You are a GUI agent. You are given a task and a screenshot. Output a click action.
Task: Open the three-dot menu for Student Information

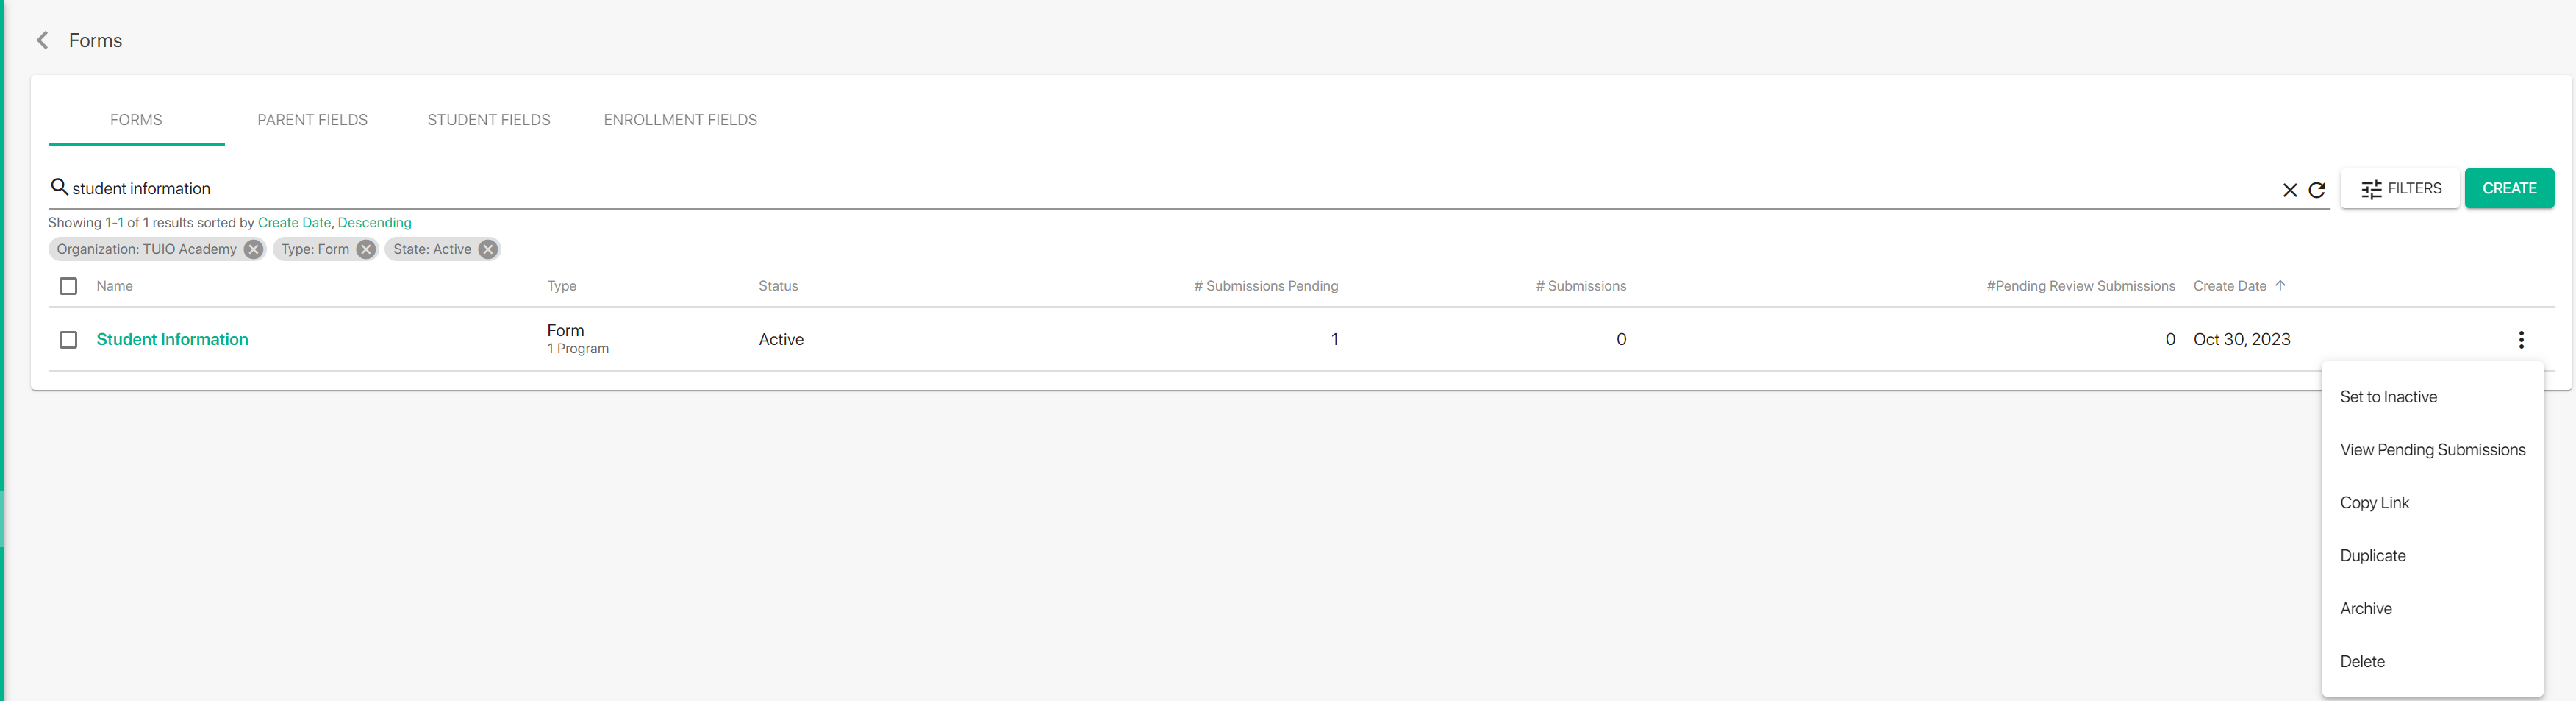tap(2520, 339)
